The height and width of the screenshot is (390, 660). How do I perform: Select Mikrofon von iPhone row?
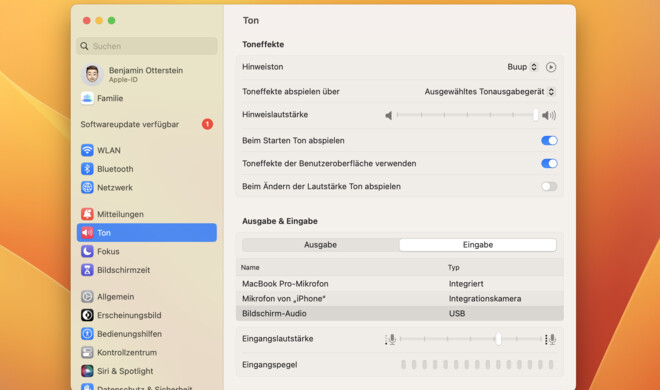[x=399, y=299]
